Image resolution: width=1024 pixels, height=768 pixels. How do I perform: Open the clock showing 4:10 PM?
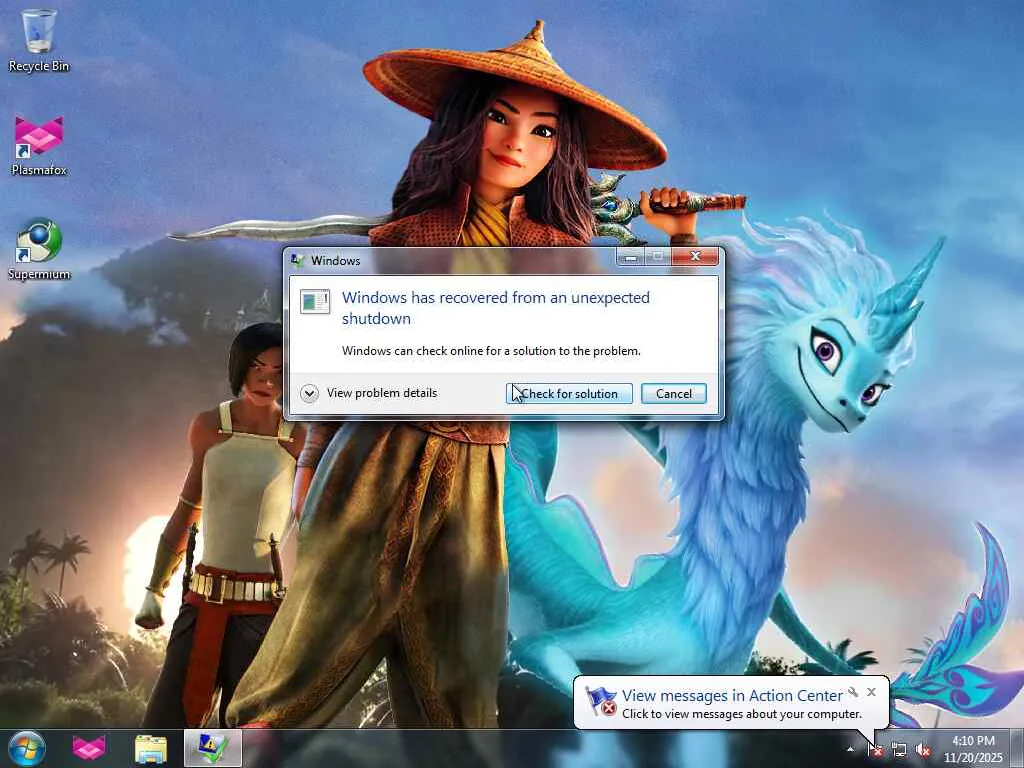pos(973,749)
